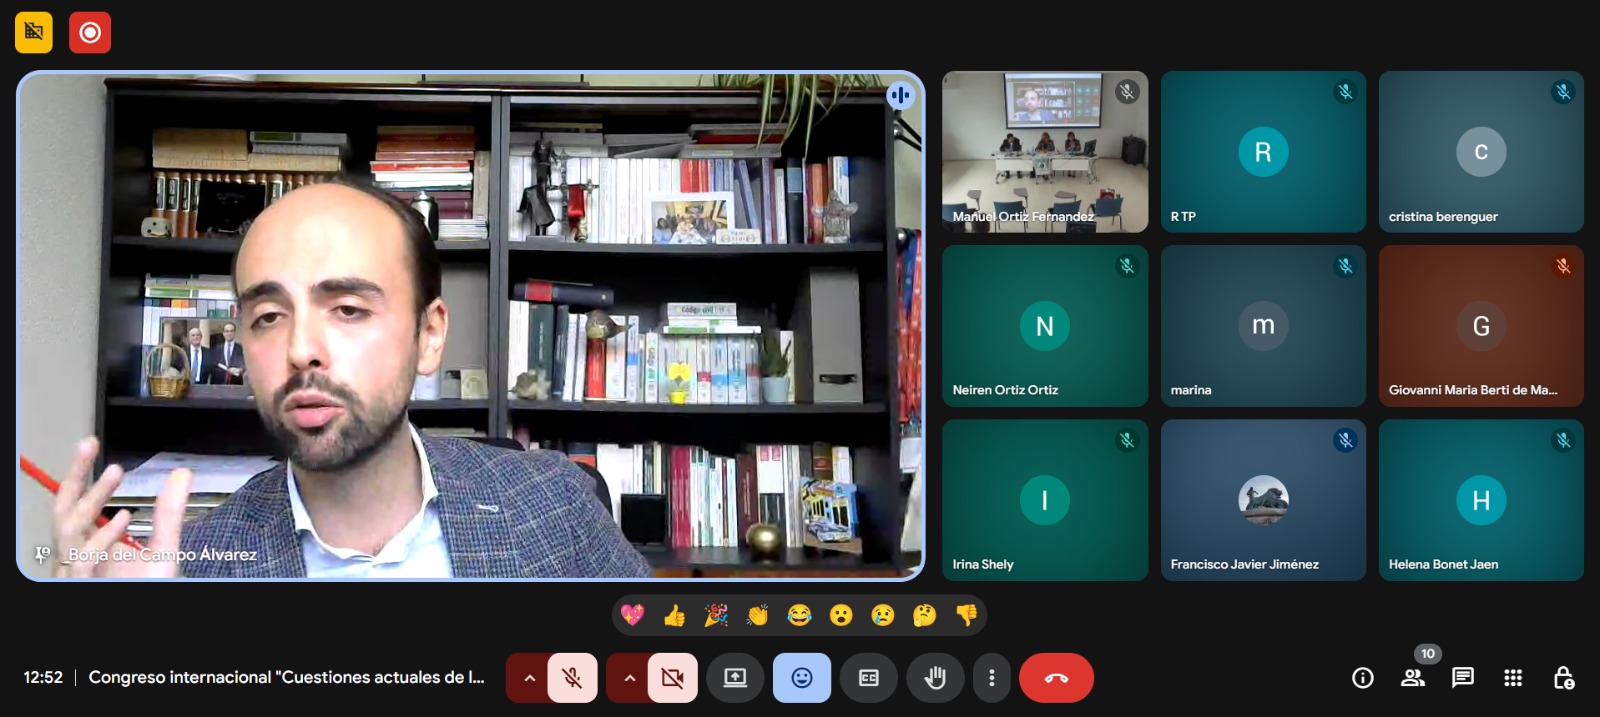This screenshot has height=717, width=1600.
Task: Toggle closed captions CC button
Action: pyautogui.click(x=868, y=678)
